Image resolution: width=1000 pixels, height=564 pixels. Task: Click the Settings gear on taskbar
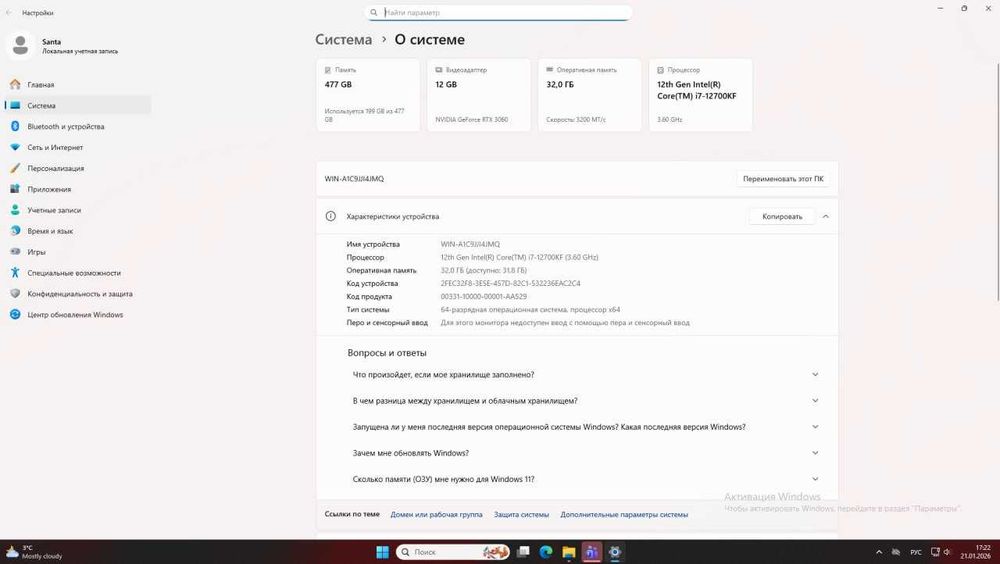pos(615,552)
